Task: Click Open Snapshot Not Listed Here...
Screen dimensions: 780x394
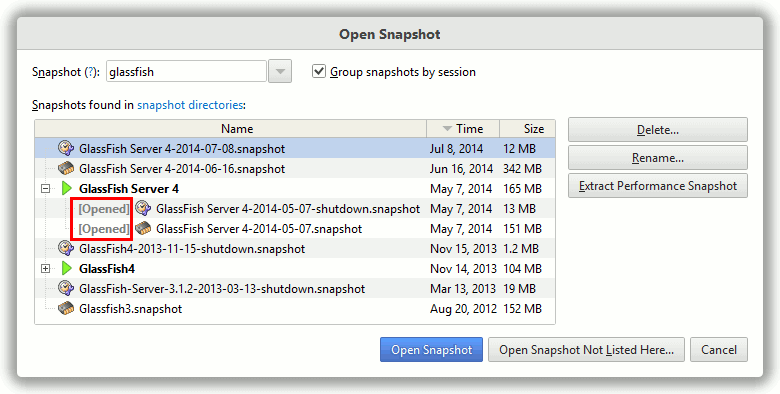Action: (586, 350)
